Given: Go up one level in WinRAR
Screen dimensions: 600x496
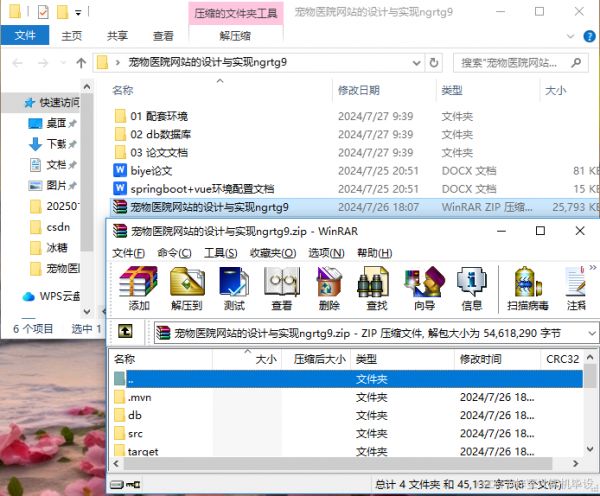Looking at the screenshot, I should (x=126, y=331).
